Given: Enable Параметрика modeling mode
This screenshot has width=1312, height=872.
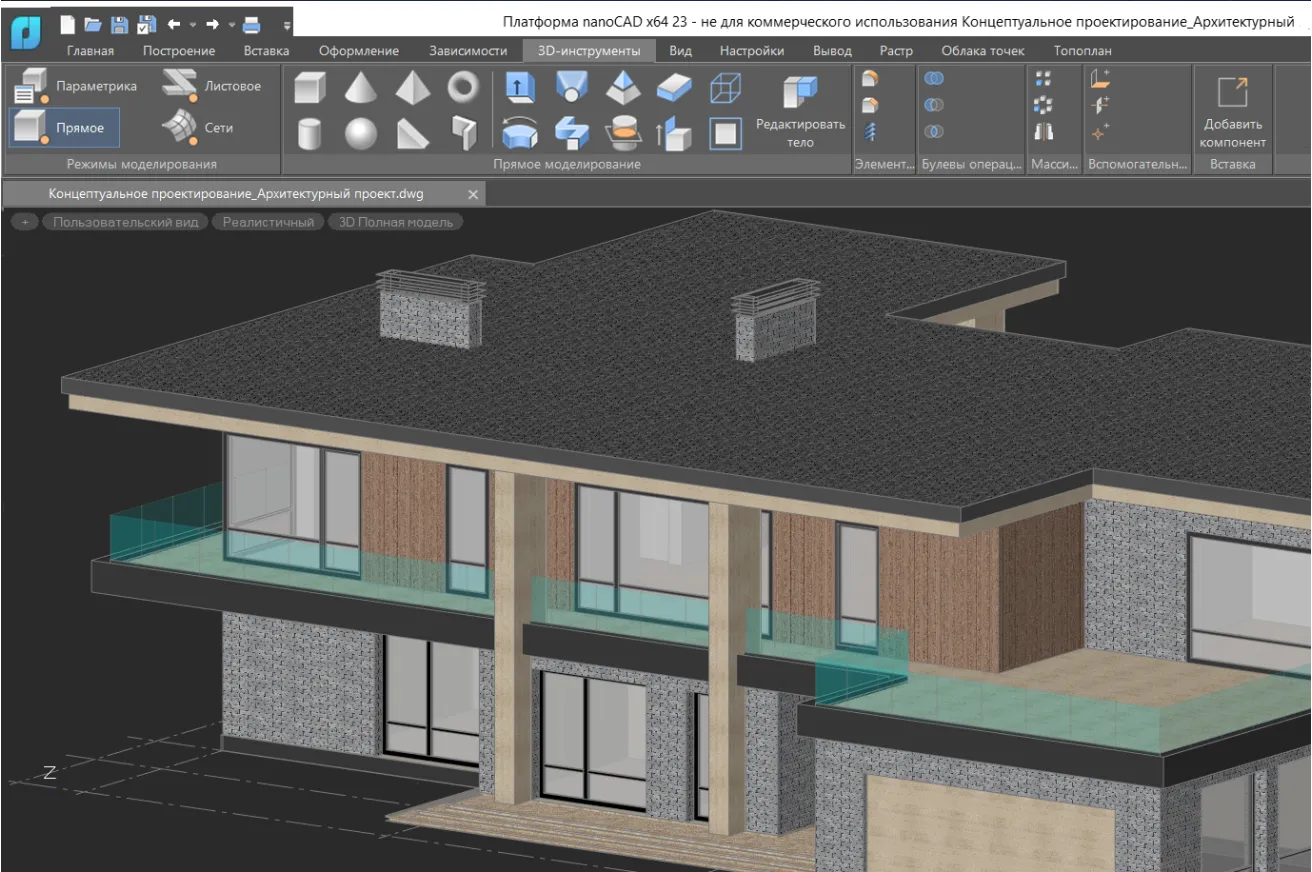Looking at the screenshot, I should pos(76,87).
